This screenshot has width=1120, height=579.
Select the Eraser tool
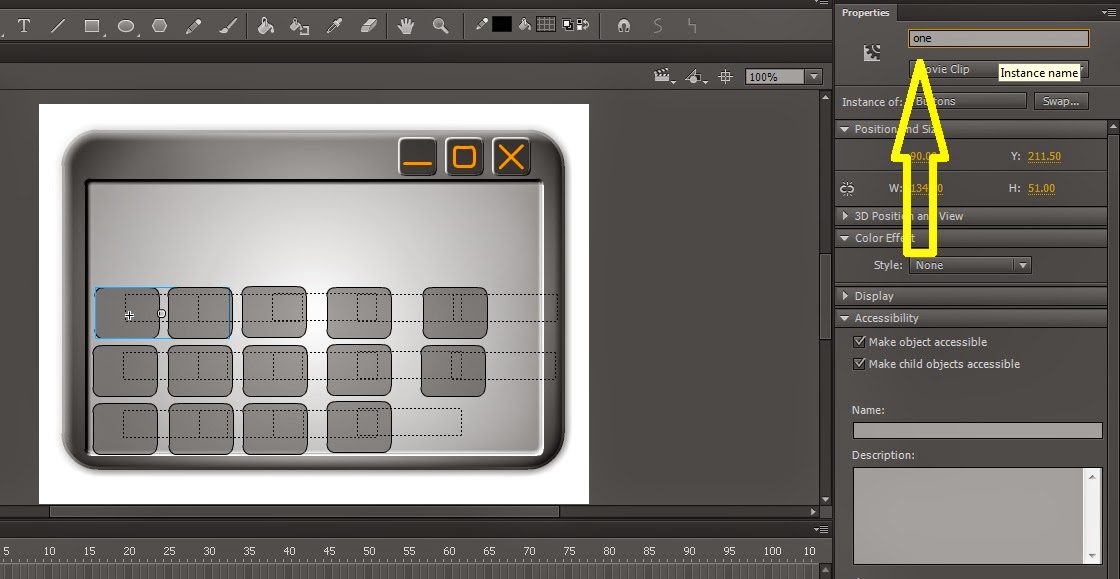click(x=368, y=26)
